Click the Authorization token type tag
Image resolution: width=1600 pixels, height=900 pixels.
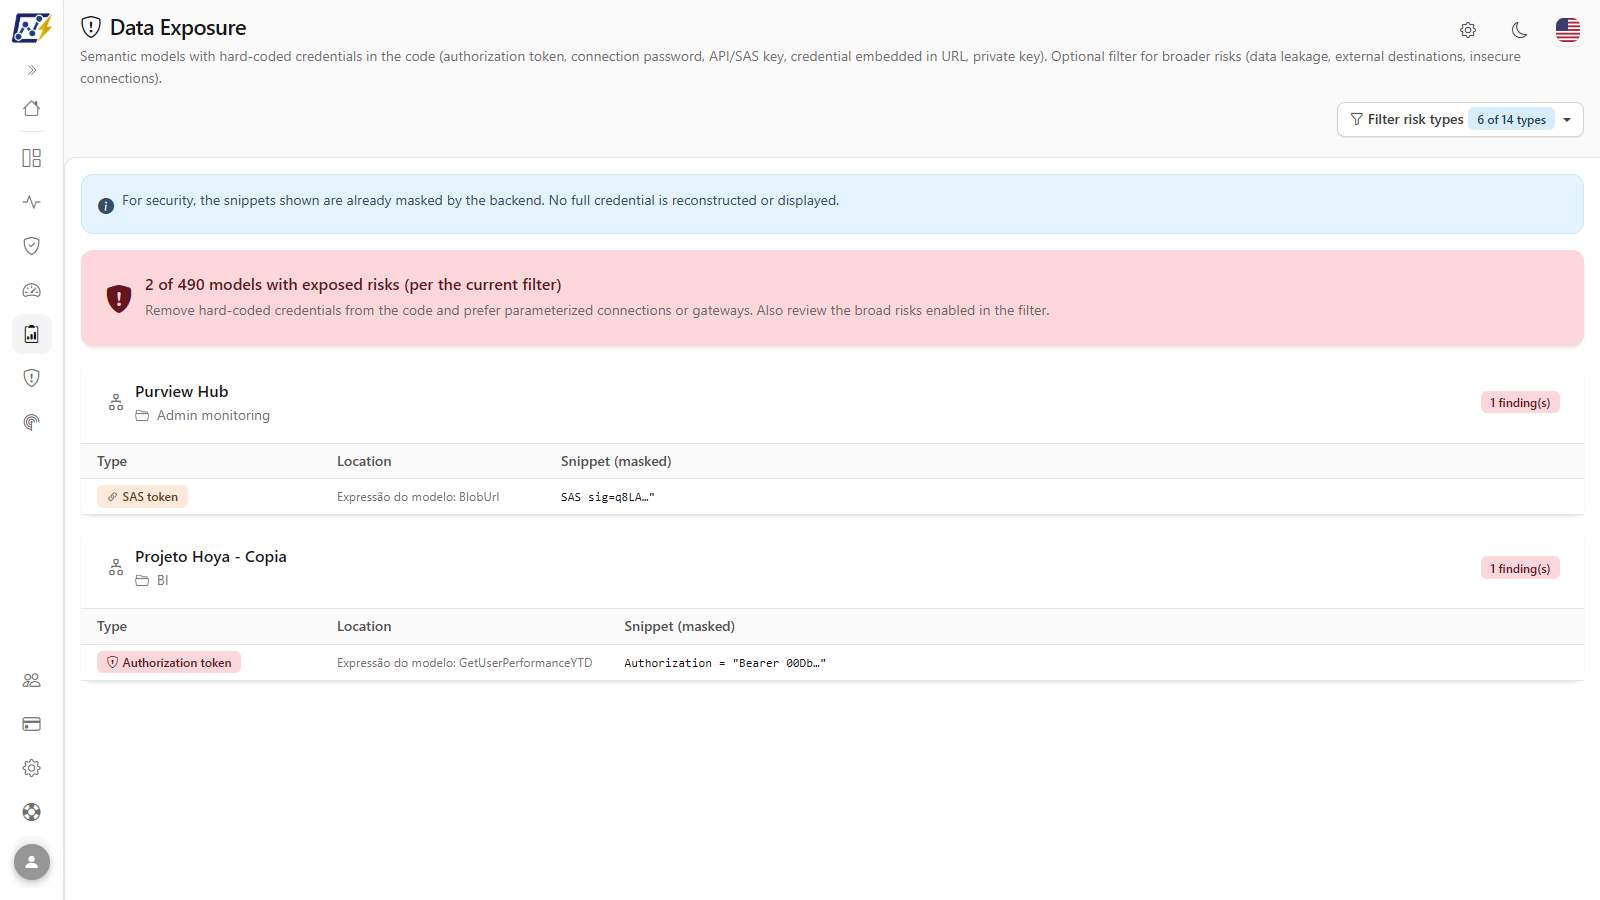click(x=169, y=663)
